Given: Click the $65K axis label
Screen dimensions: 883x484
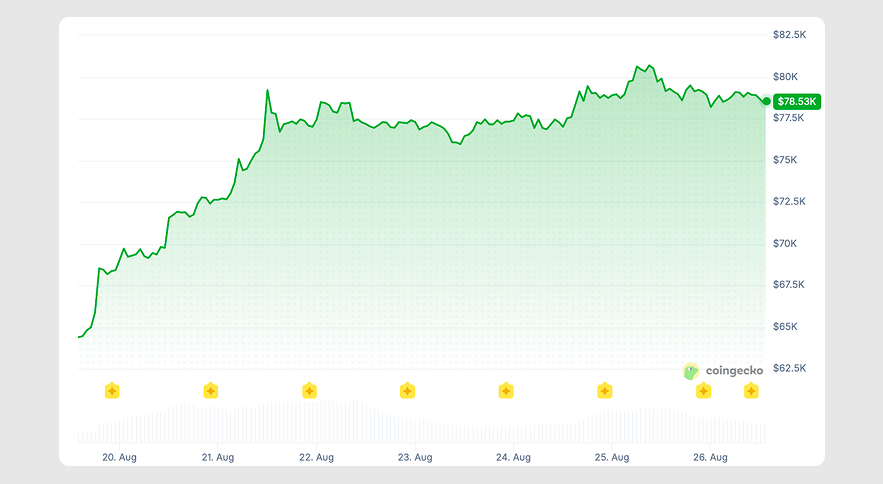Looking at the screenshot, I should pyautogui.click(x=785, y=327).
